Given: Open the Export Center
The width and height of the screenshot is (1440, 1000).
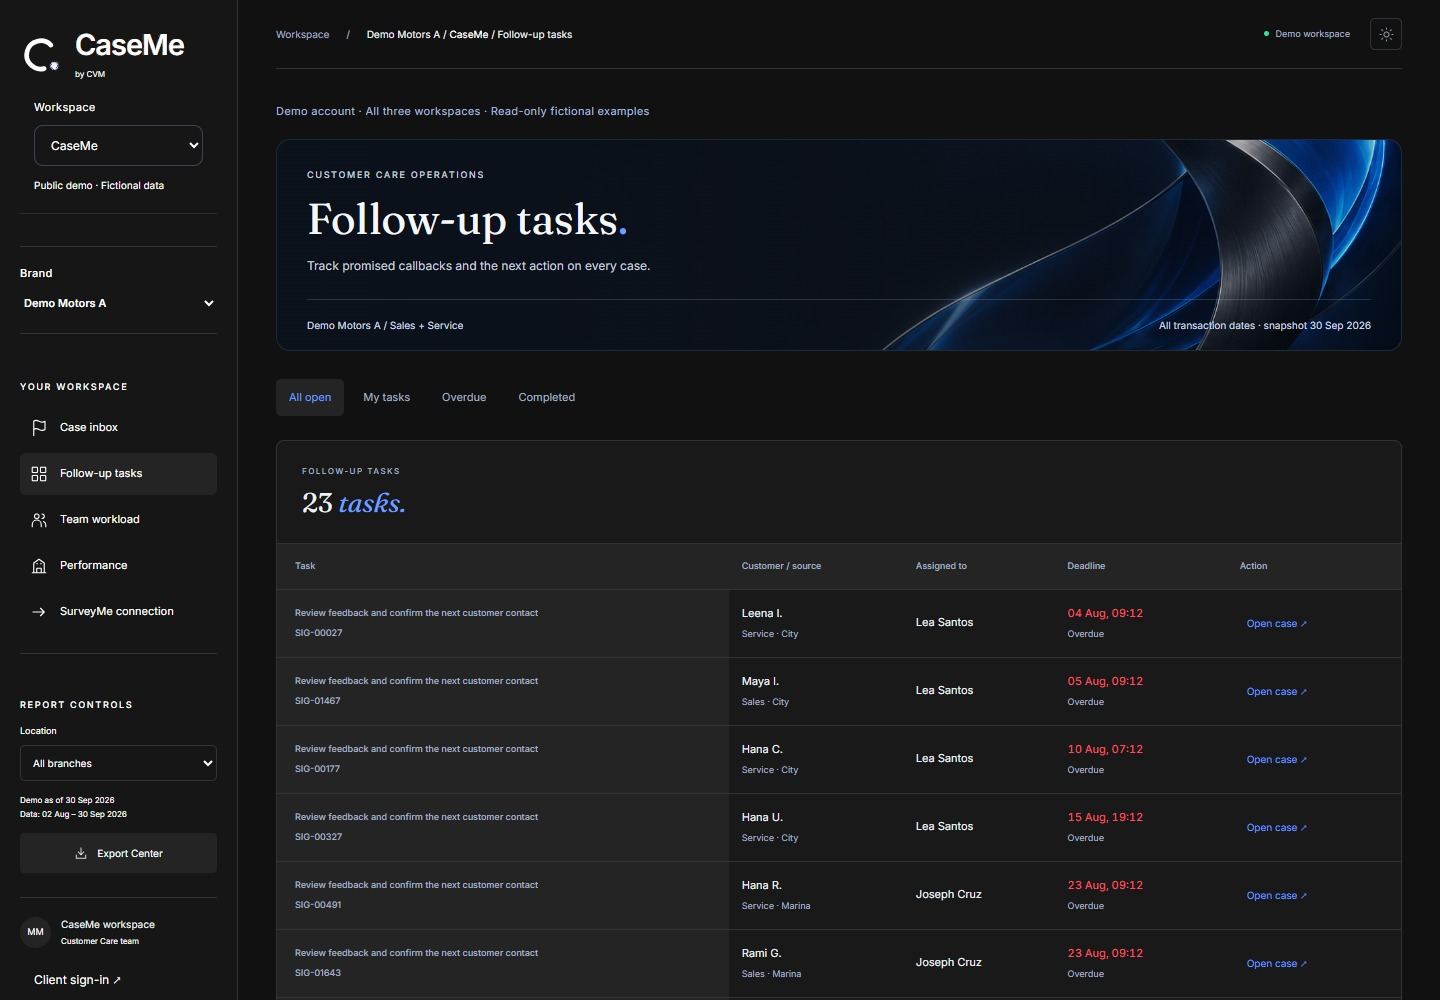Looking at the screenshot, I should pyautogui.click(x=118, y=853).
